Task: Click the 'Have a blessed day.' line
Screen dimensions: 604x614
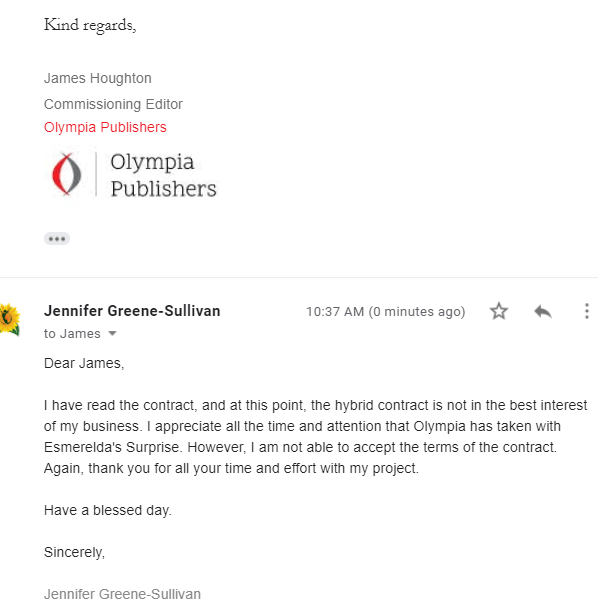Action: point(108,510)
